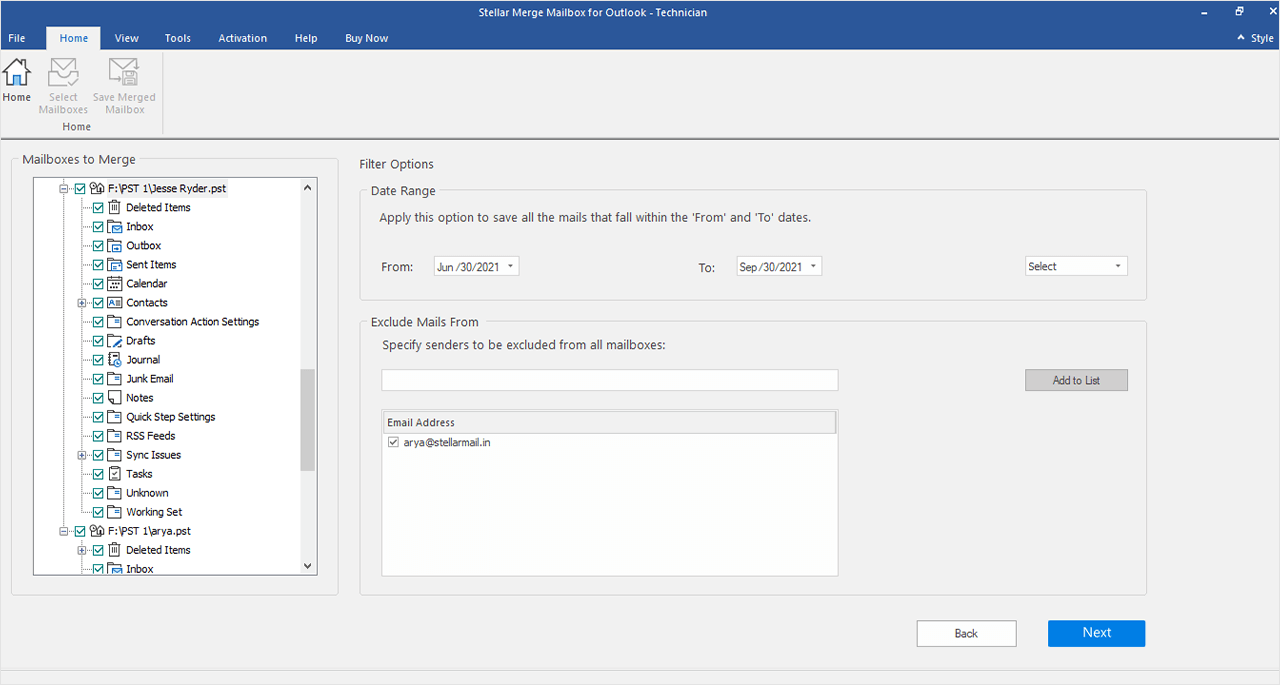Uncheck the Tasks folder checkbox

click(98, 473)
